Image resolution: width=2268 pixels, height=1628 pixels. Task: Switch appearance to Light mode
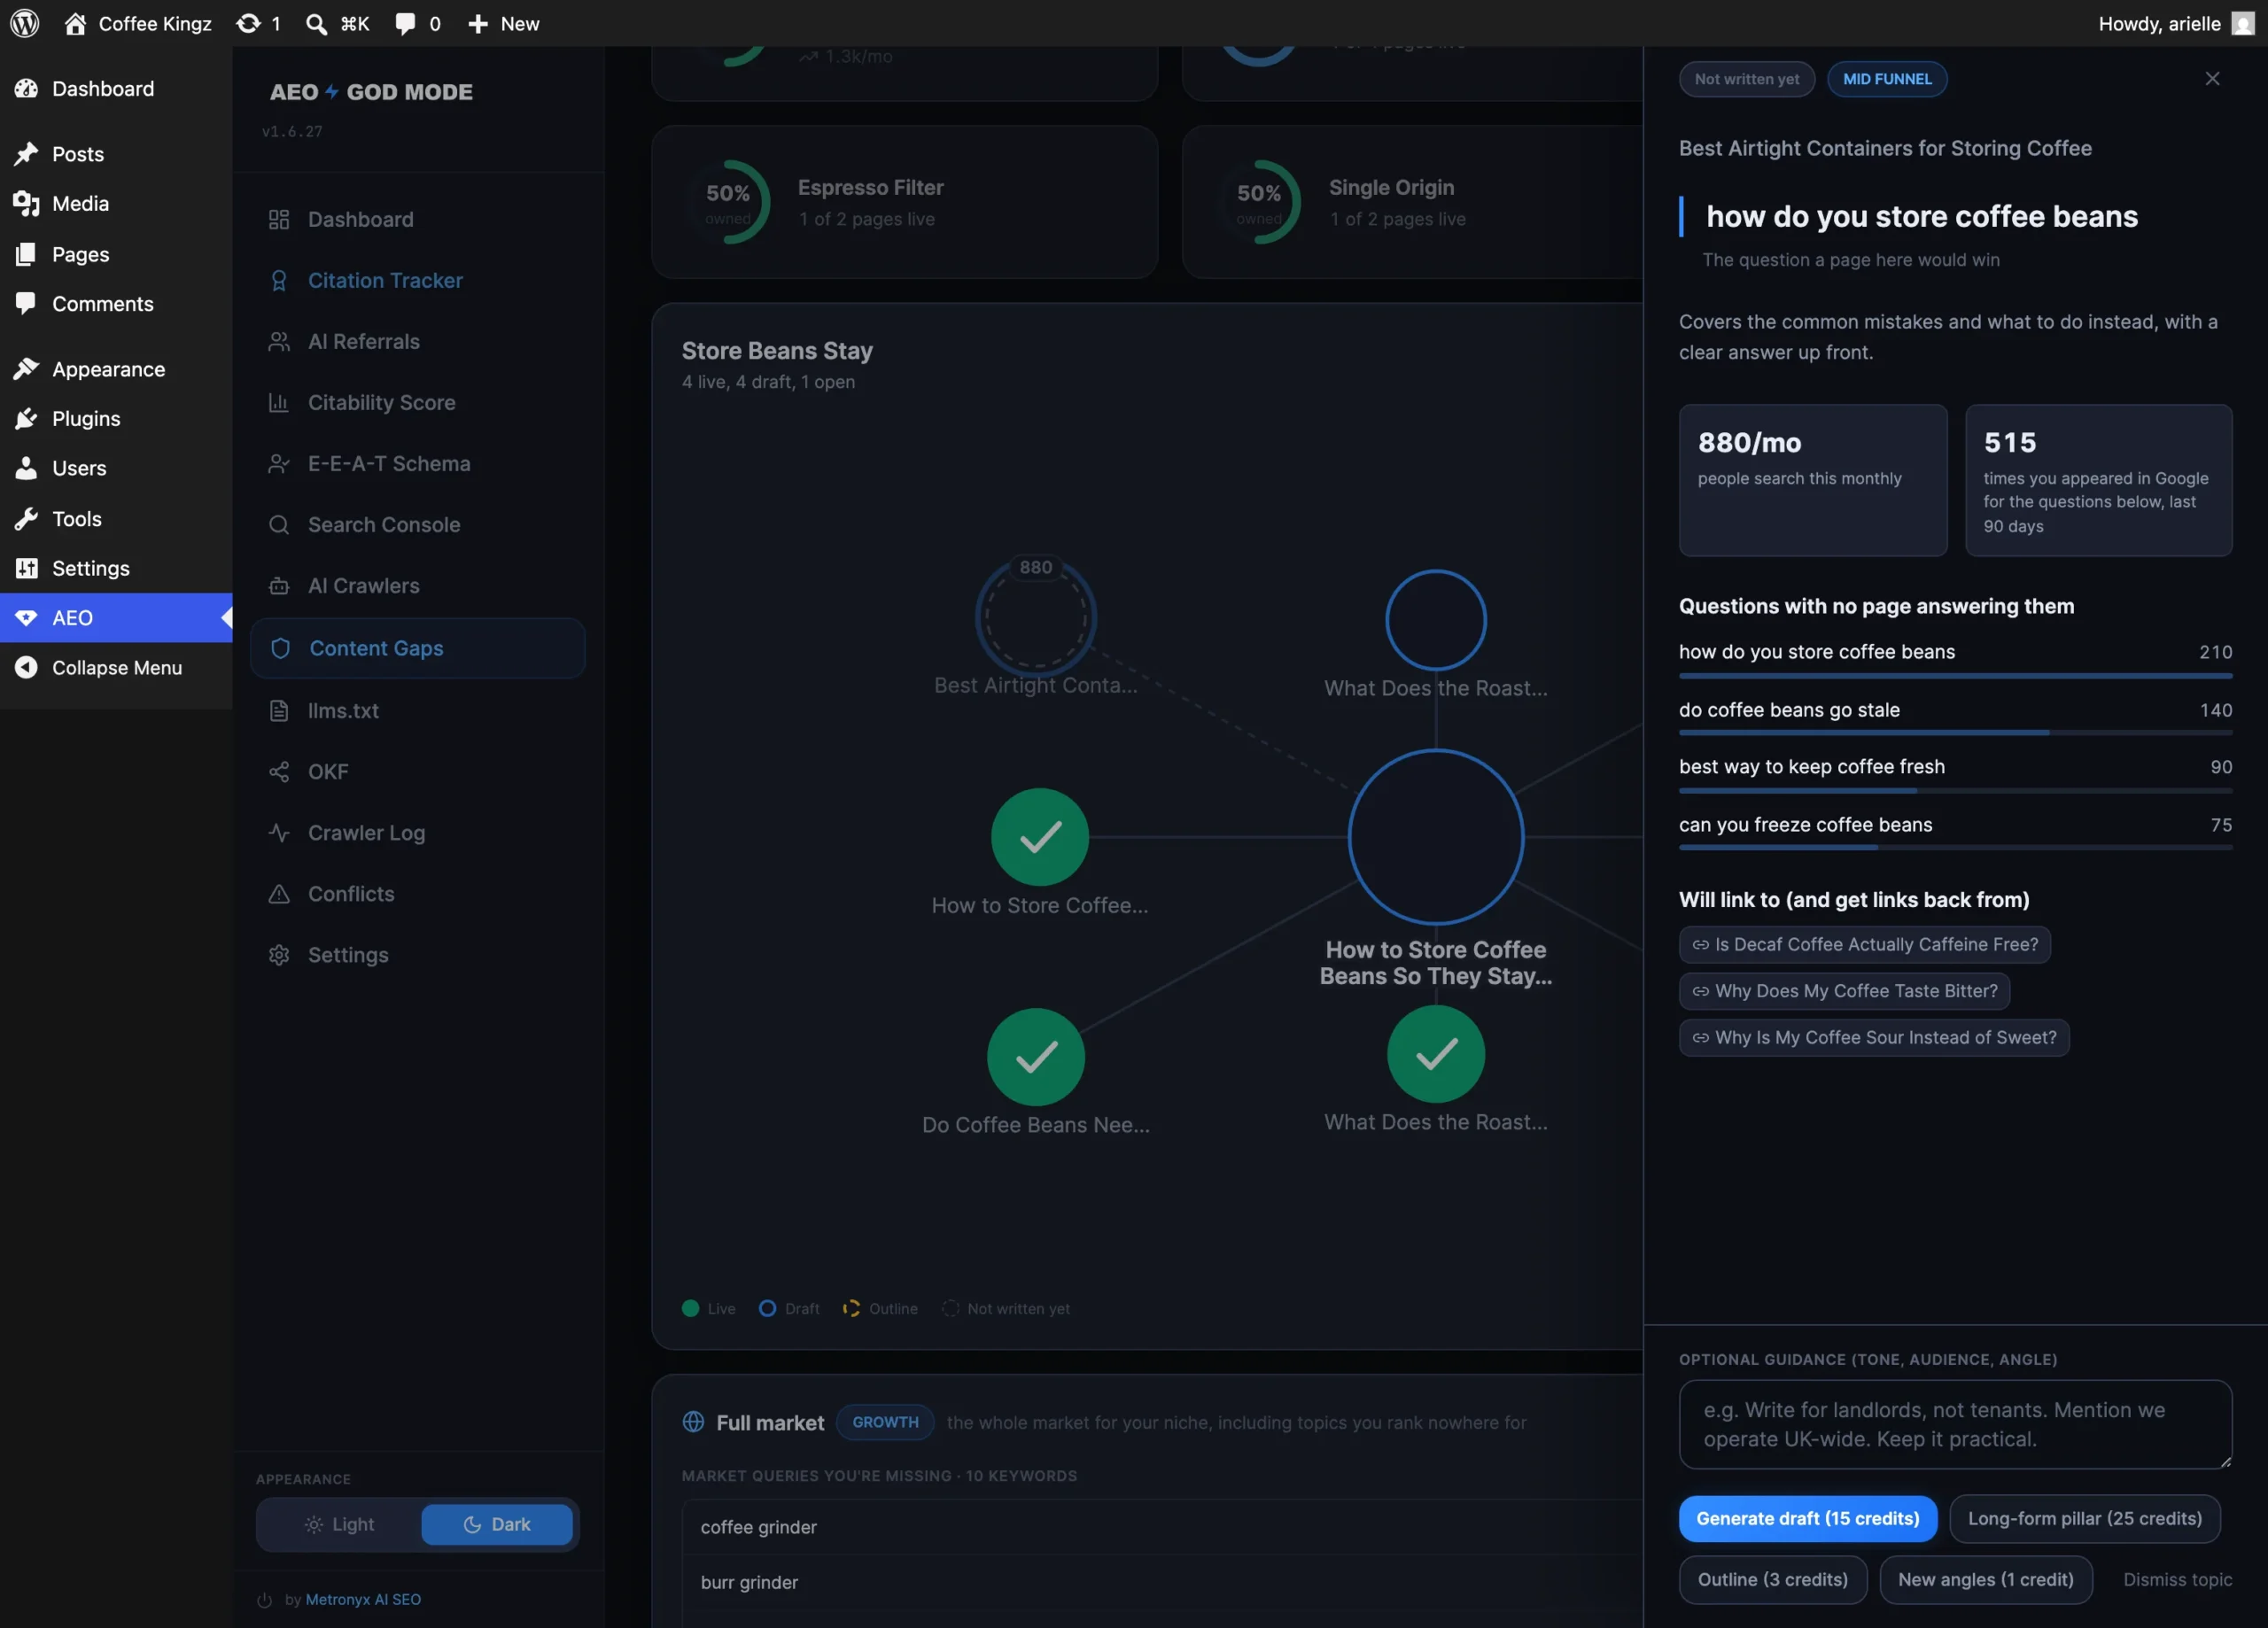click(339, 1524)
